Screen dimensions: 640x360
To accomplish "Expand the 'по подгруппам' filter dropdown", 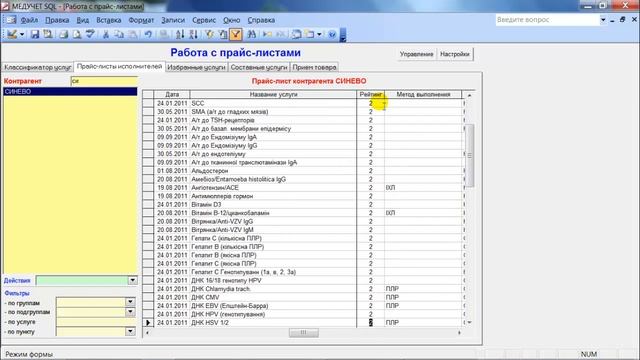I will (130, 311).
